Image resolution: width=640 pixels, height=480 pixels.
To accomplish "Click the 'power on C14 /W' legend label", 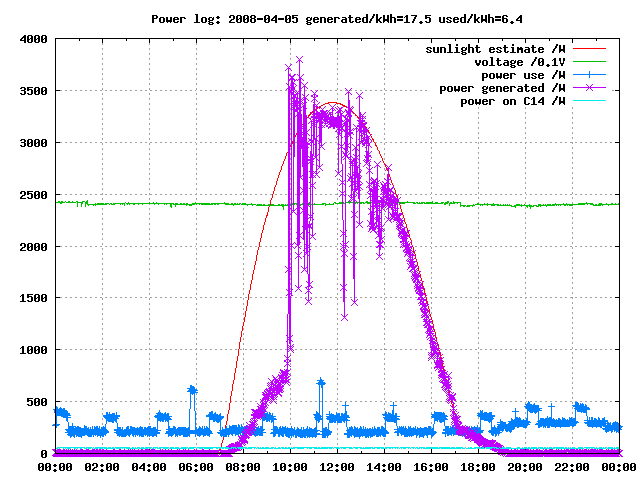I will (513, 101).
